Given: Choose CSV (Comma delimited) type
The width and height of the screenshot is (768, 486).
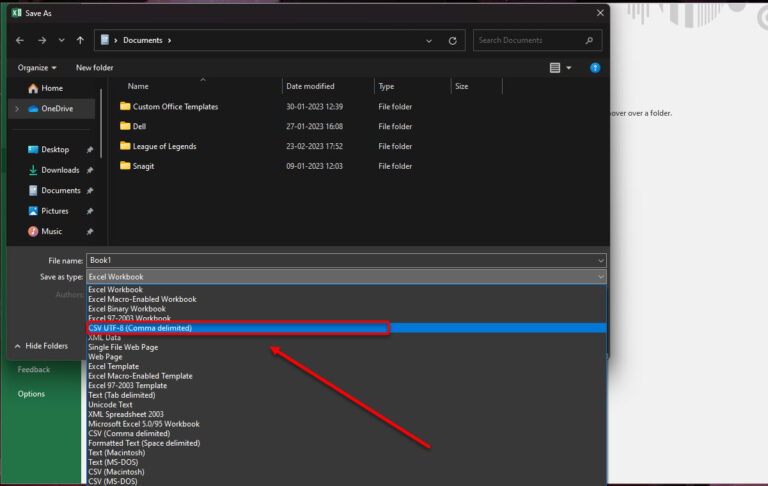Looking at the screenshot, I should point(346,434).
